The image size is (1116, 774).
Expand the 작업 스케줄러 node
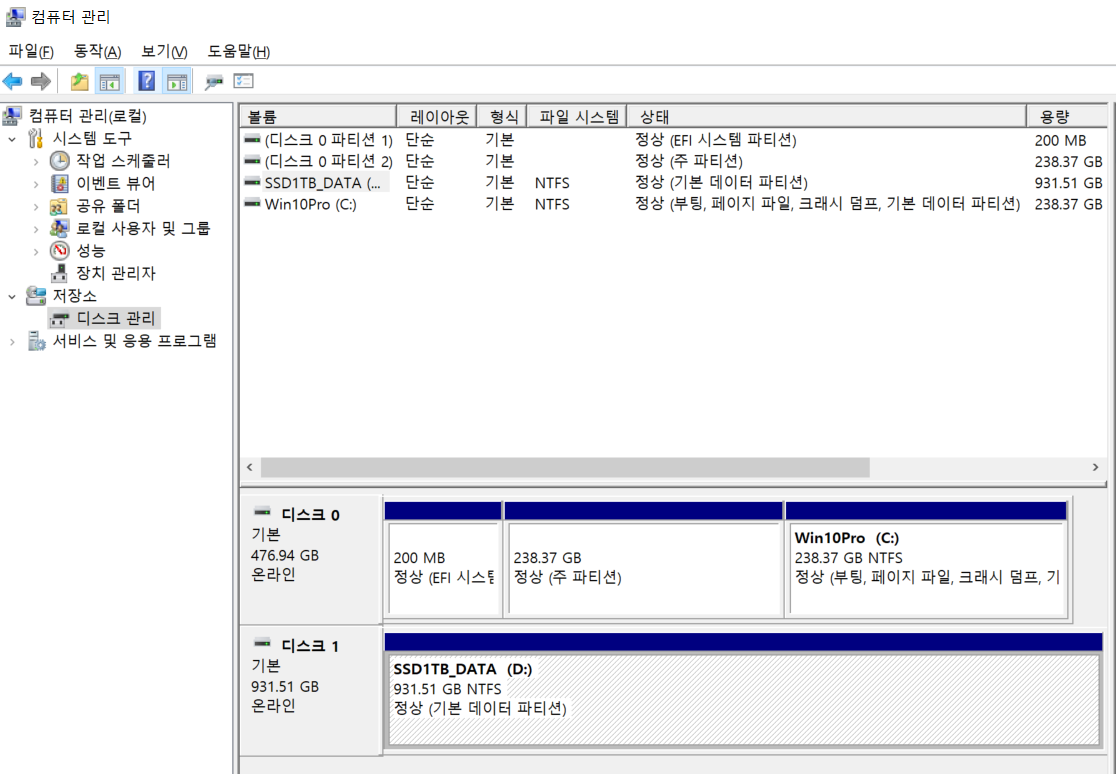click(36, 162)
